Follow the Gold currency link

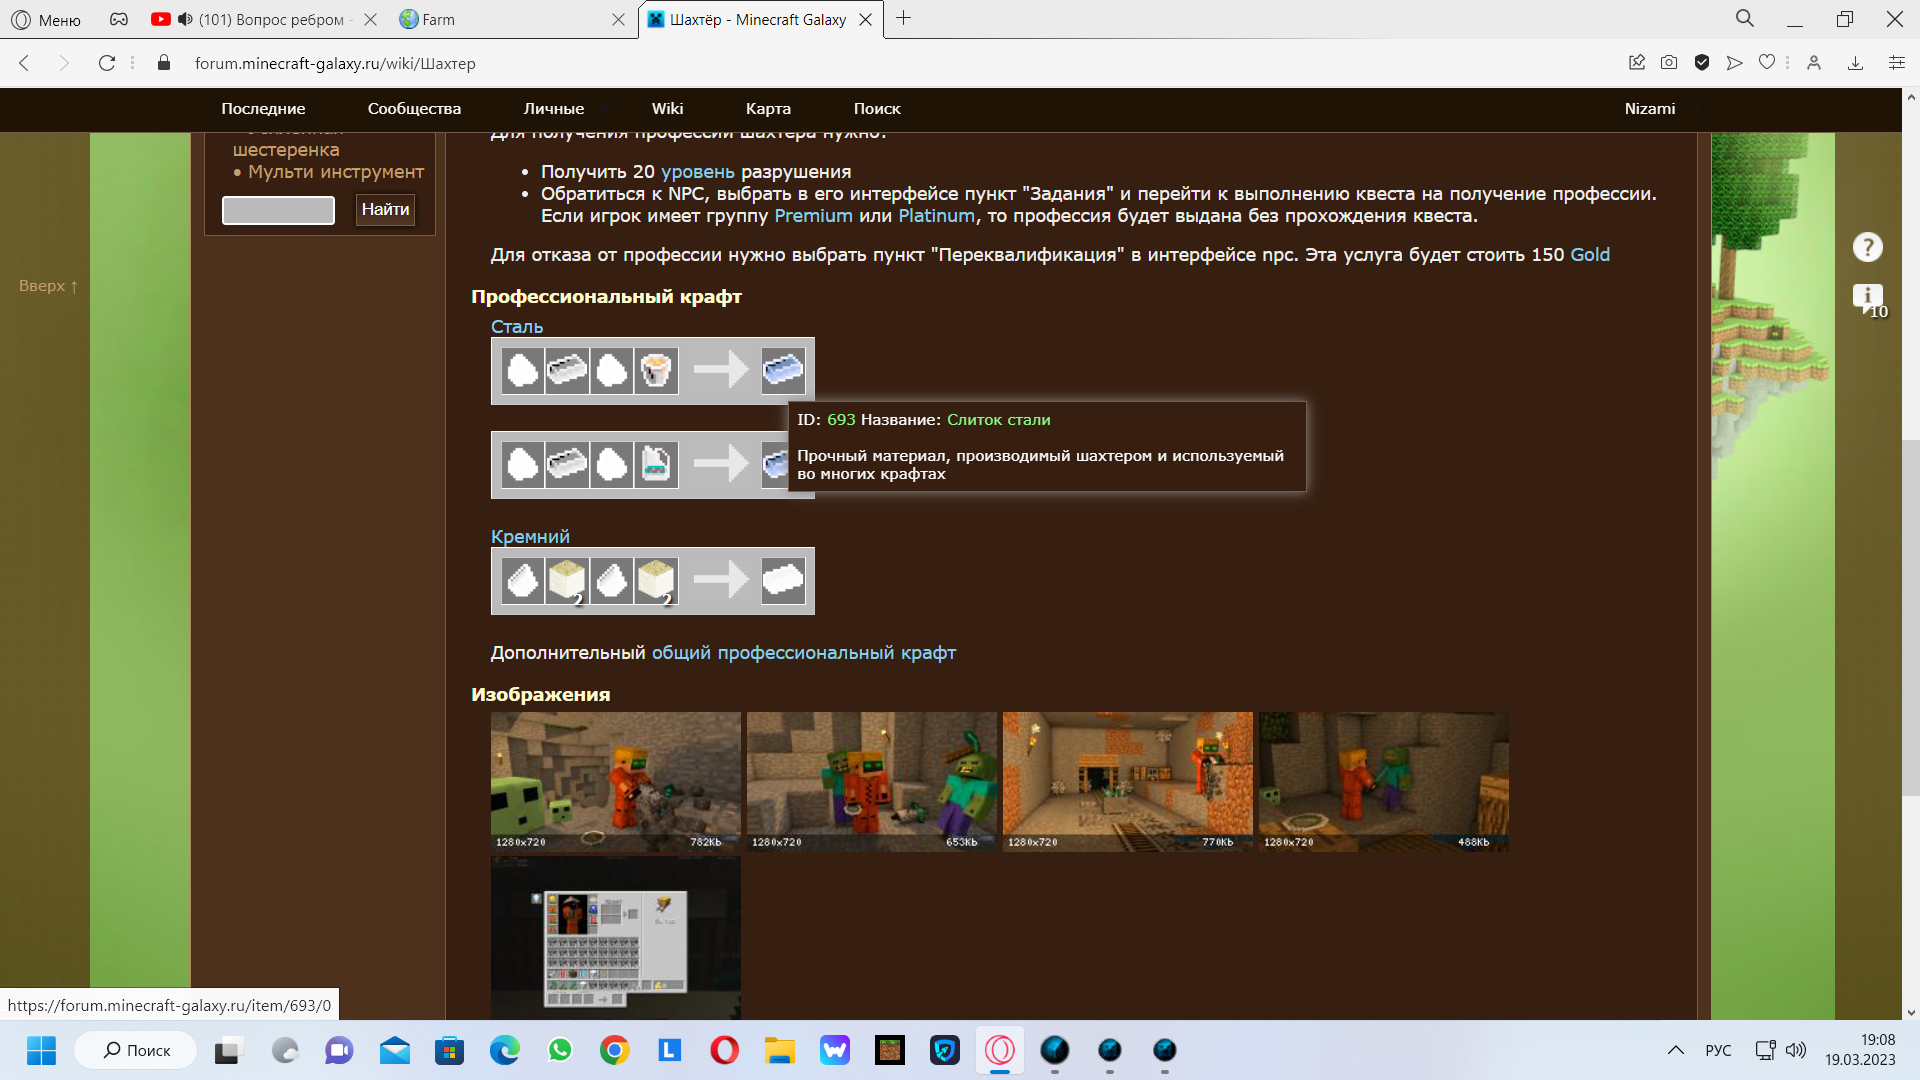(x=1590, y=255)
